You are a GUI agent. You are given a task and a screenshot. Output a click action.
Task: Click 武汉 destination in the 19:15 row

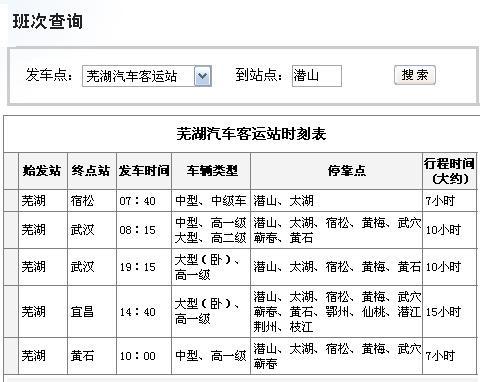(x=92, y=267)
